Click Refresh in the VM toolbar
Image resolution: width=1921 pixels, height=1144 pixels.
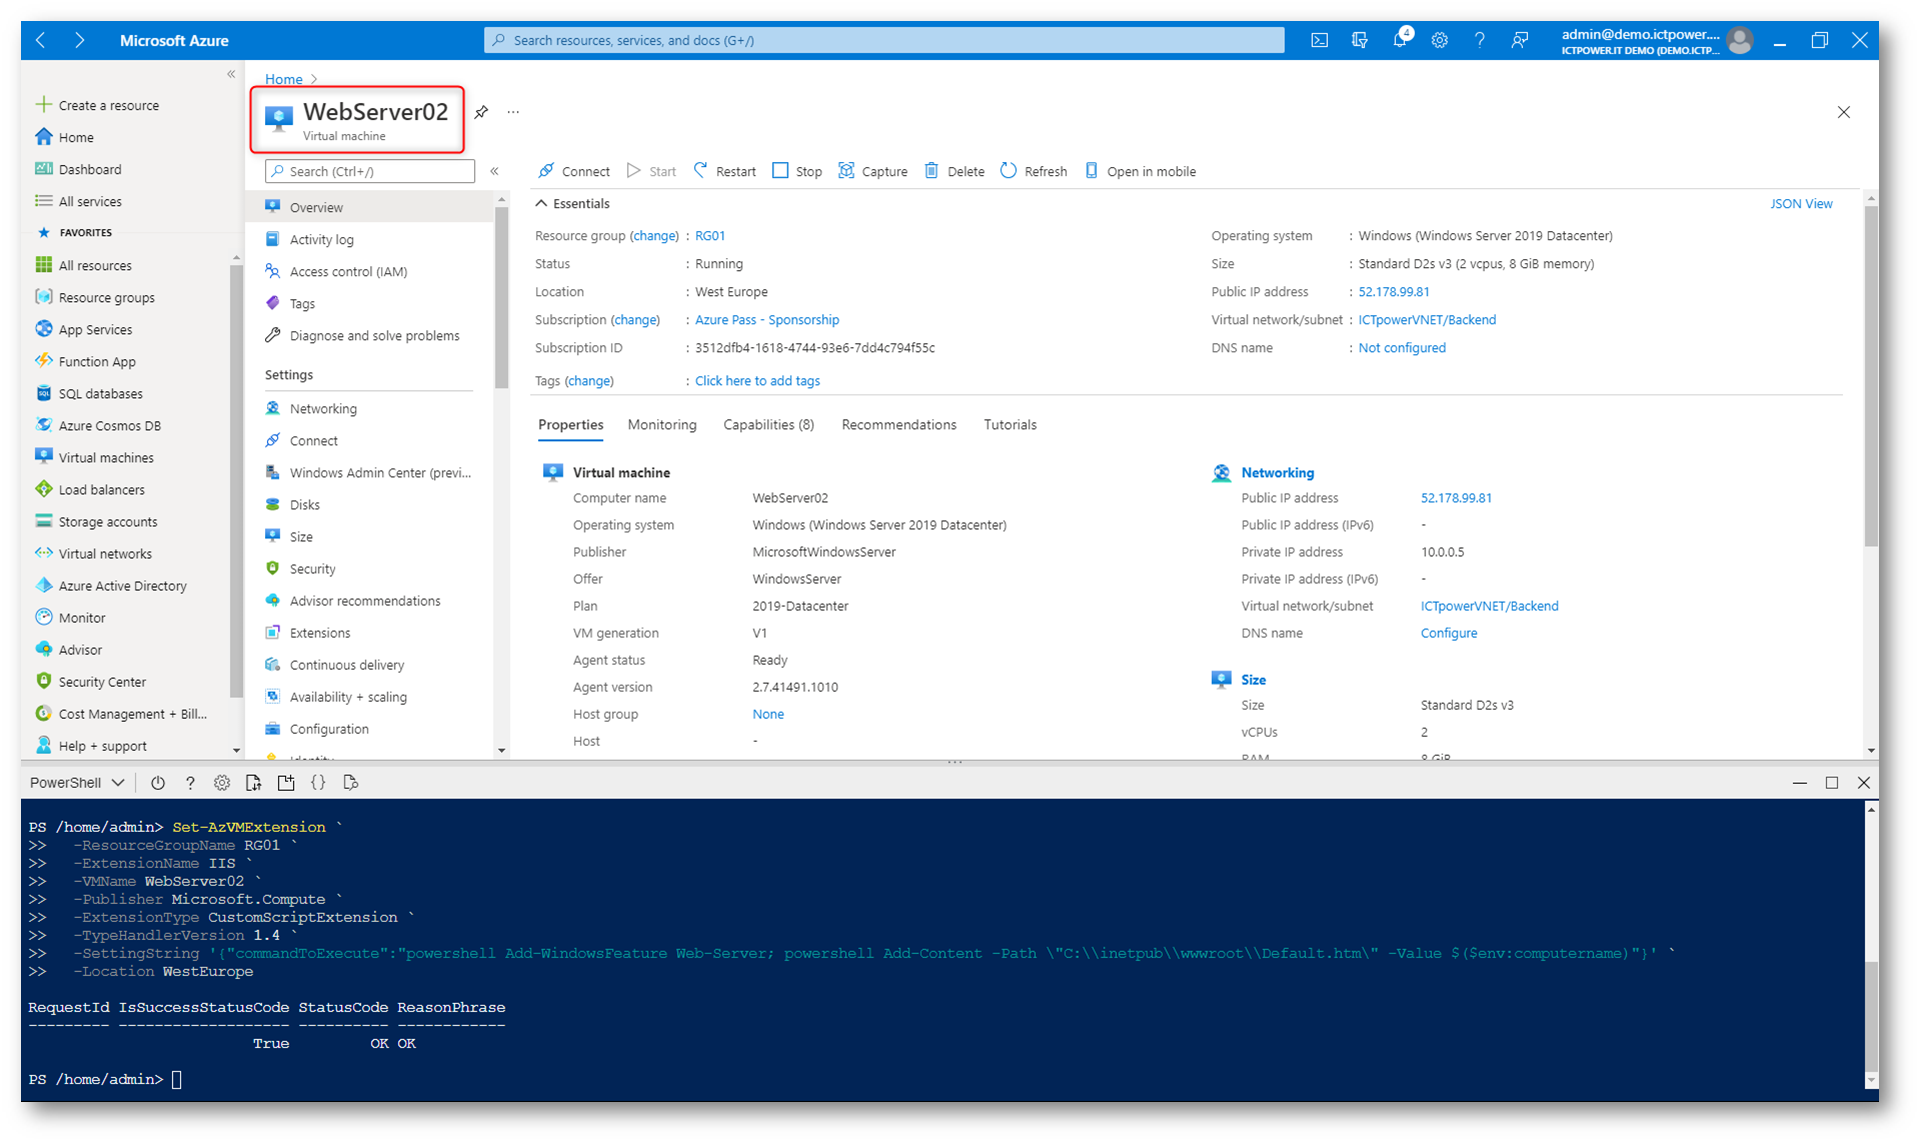(x=1034, y=171)
